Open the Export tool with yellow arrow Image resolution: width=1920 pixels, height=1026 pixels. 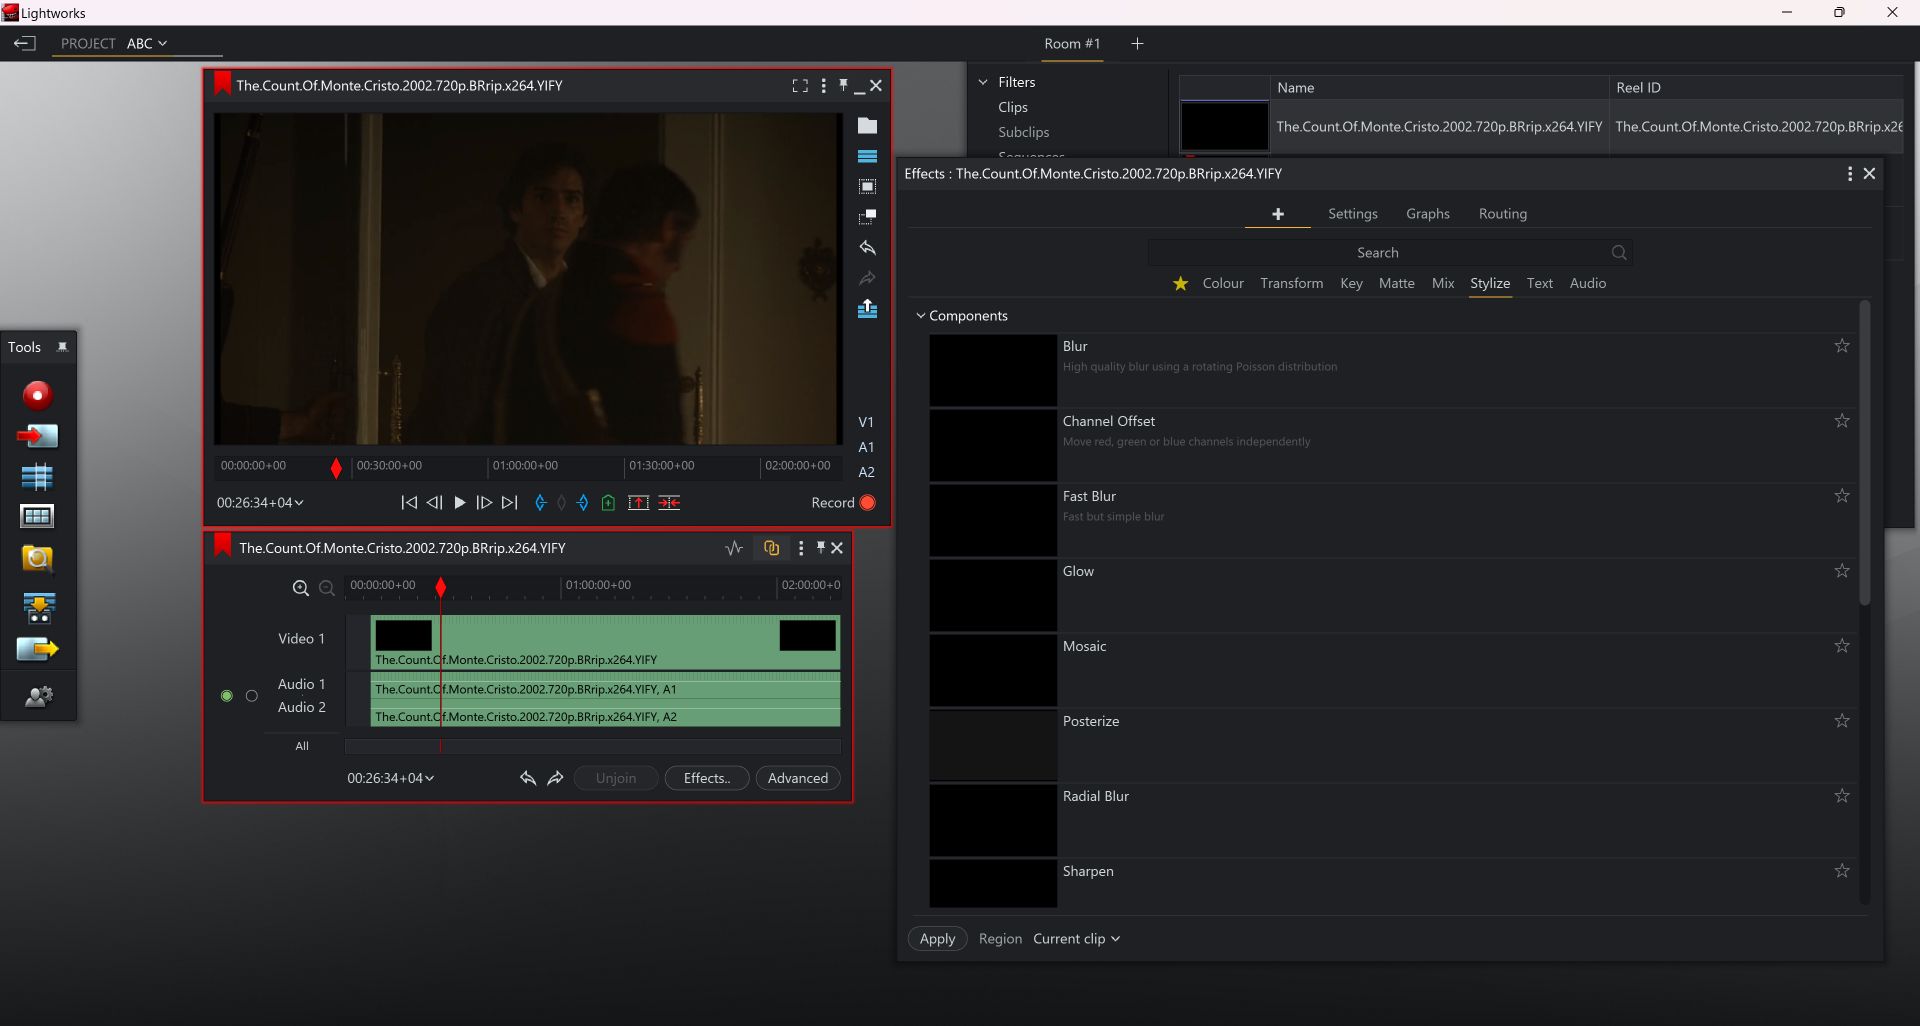tap(38, 649)
